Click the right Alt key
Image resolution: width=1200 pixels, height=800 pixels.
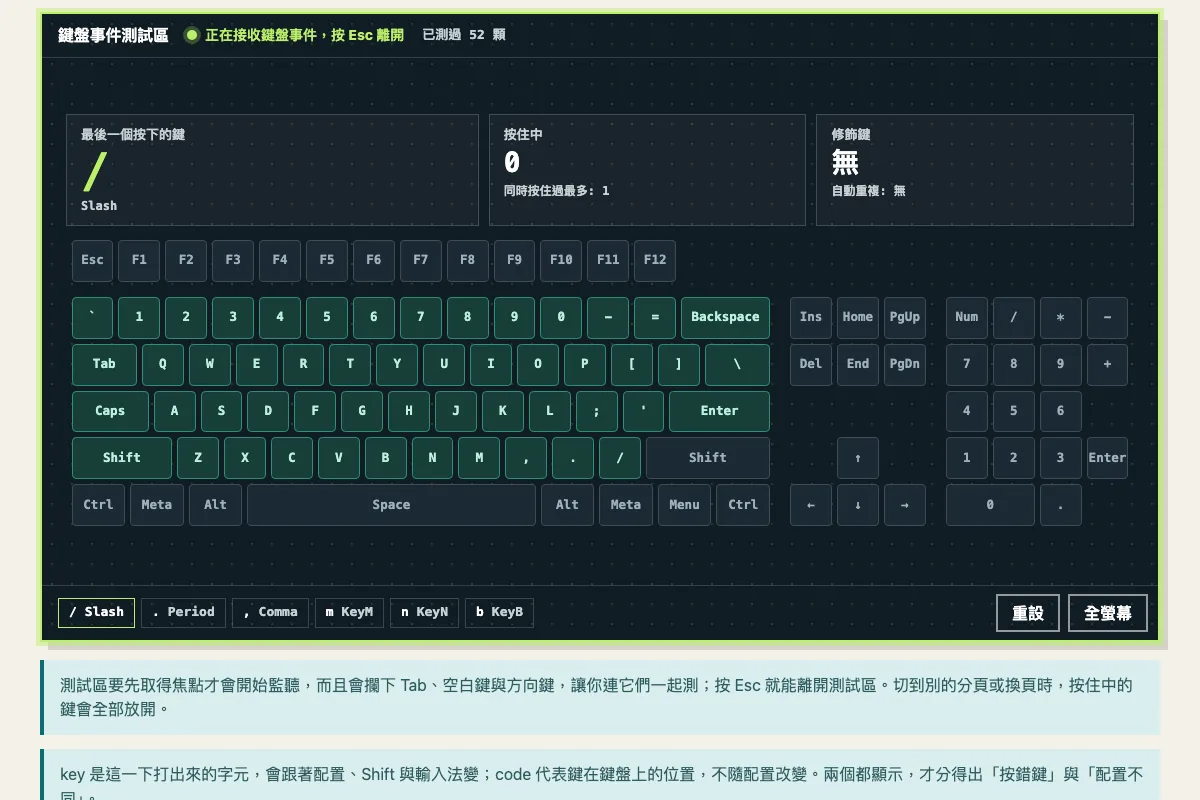point(567,505)
